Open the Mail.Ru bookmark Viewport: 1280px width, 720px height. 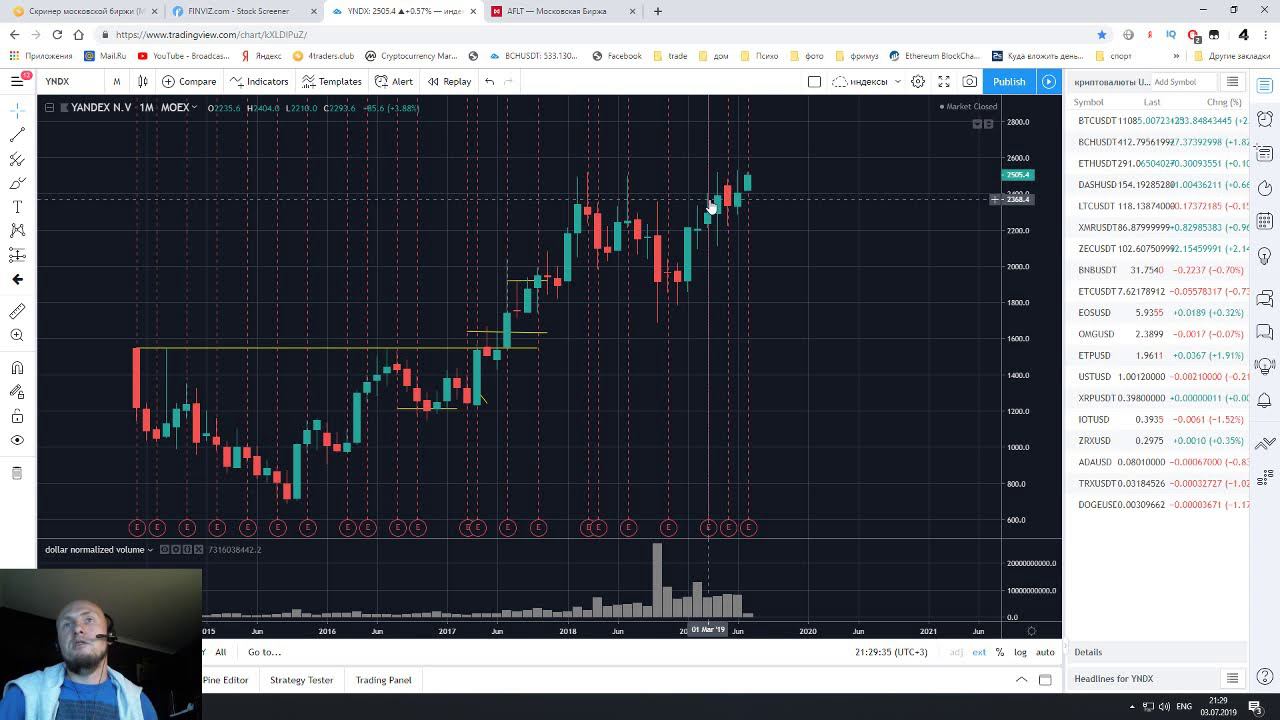(x=106, y=56)
